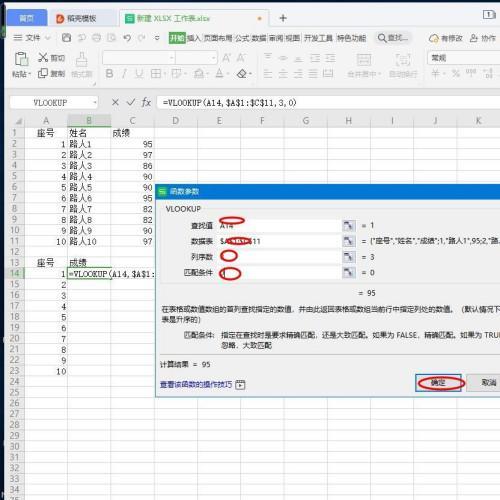This screenshot has height=500, width=500.
Task: Click the Cut (剪切) scissors icon
Action: click(x=43, y=57)
